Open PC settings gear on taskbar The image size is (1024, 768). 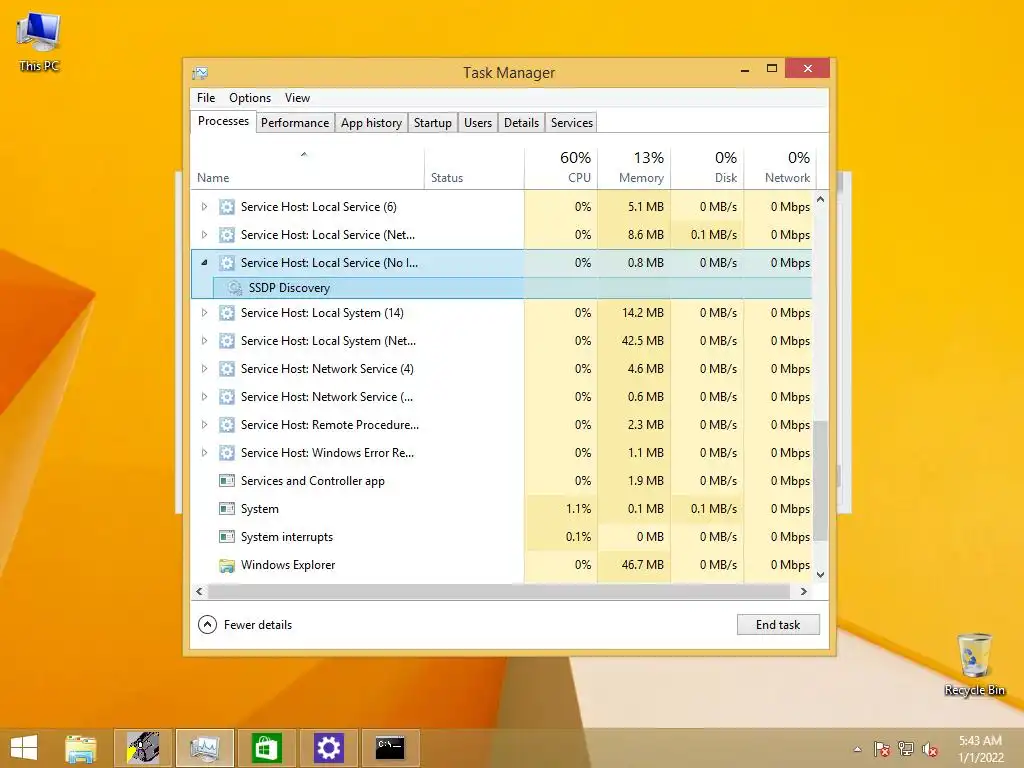tap(328, 748)
